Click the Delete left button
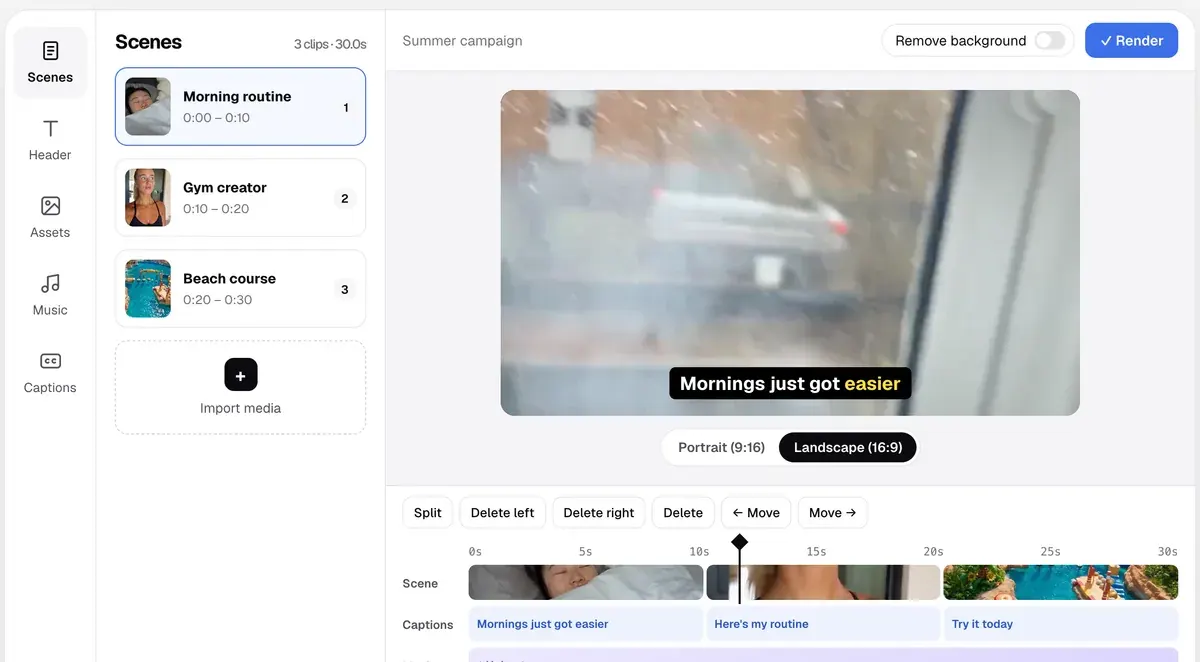Screen dimensions: 1200x662 [503, 513]
